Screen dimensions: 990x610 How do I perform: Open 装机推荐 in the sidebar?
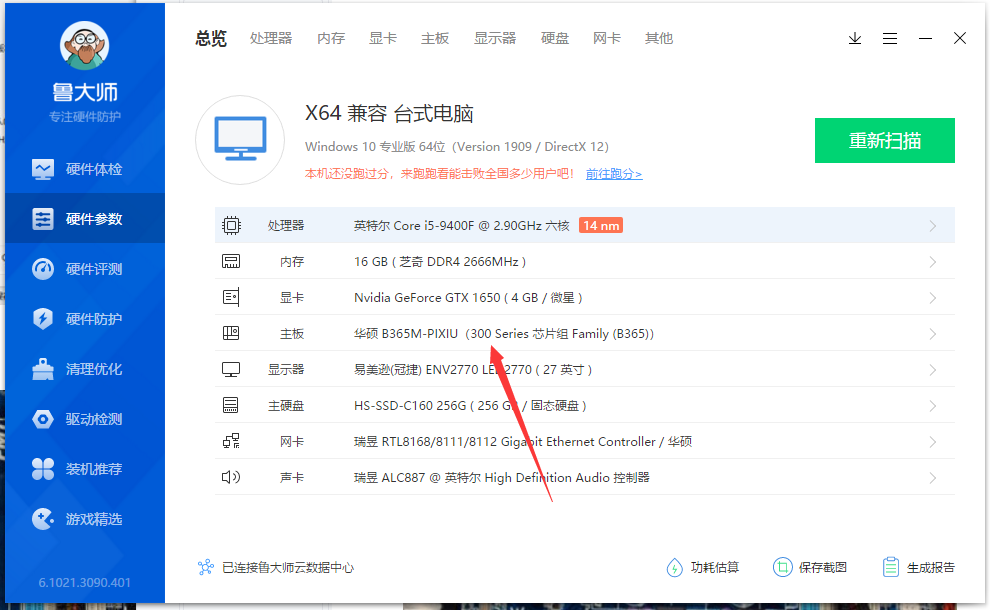[x=85, y=469]
